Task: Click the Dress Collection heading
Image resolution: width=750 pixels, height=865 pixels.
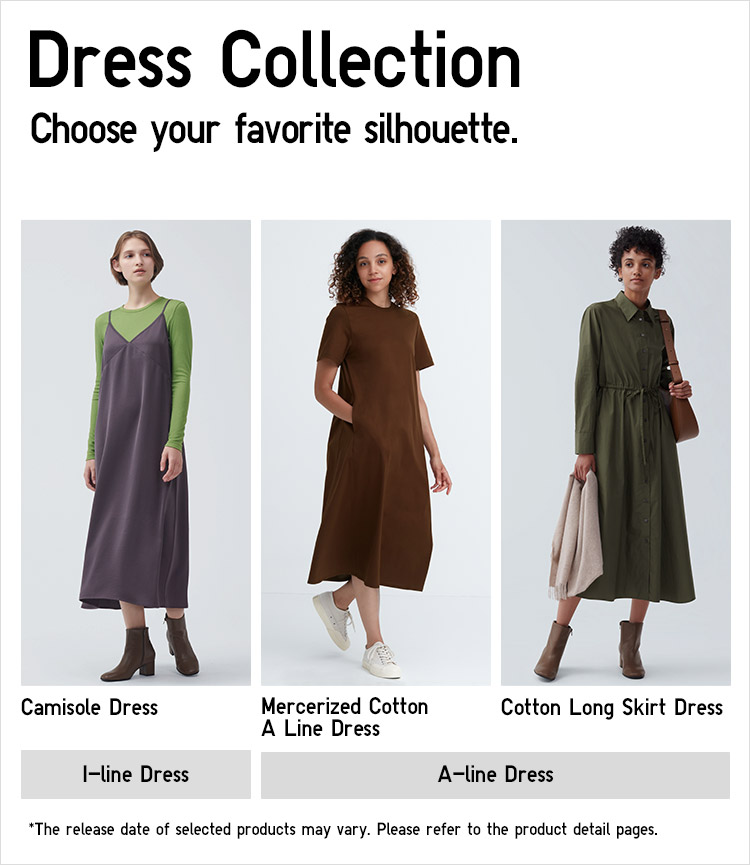Action: click(x=274, y=59)
